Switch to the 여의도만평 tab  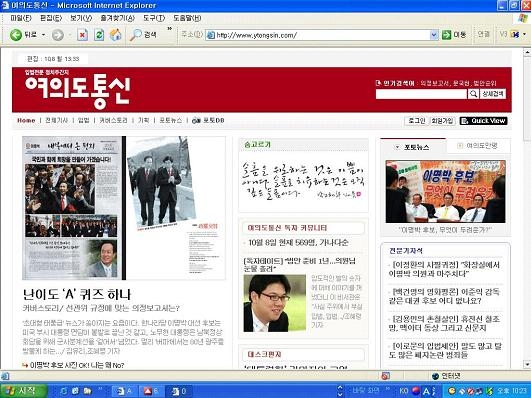478,146
